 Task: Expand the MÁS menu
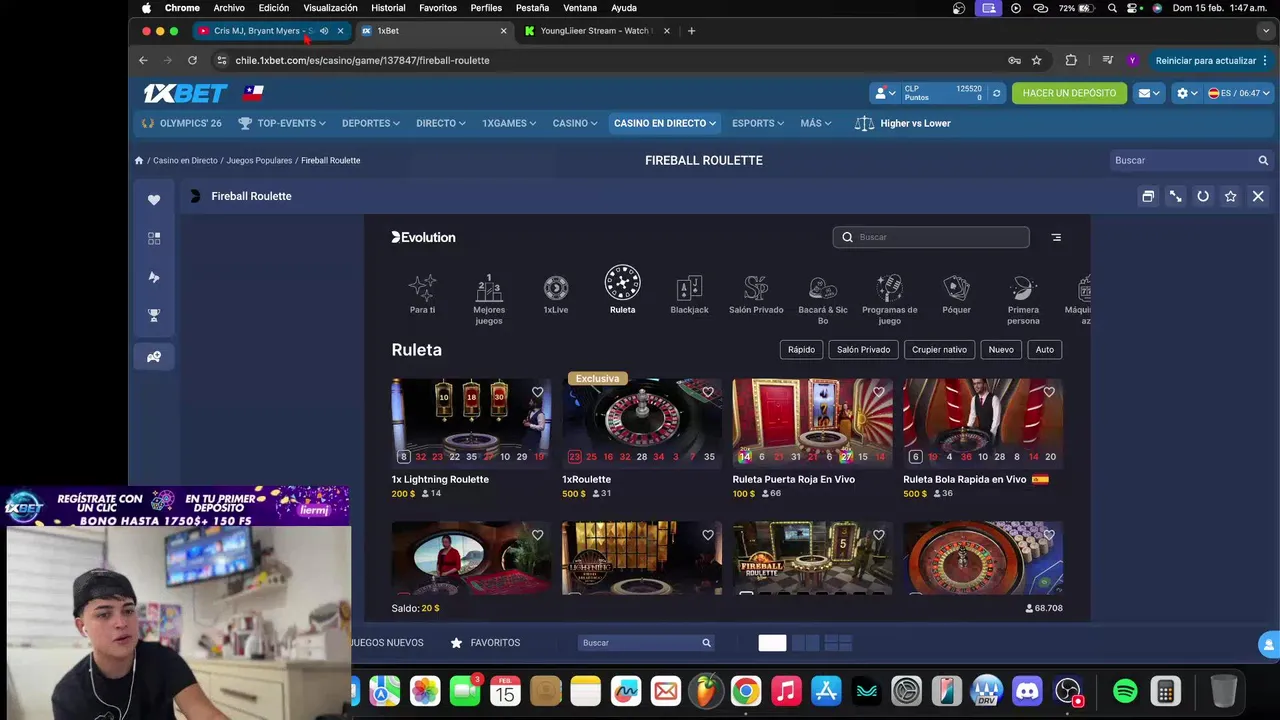click(x=816, y=123)
